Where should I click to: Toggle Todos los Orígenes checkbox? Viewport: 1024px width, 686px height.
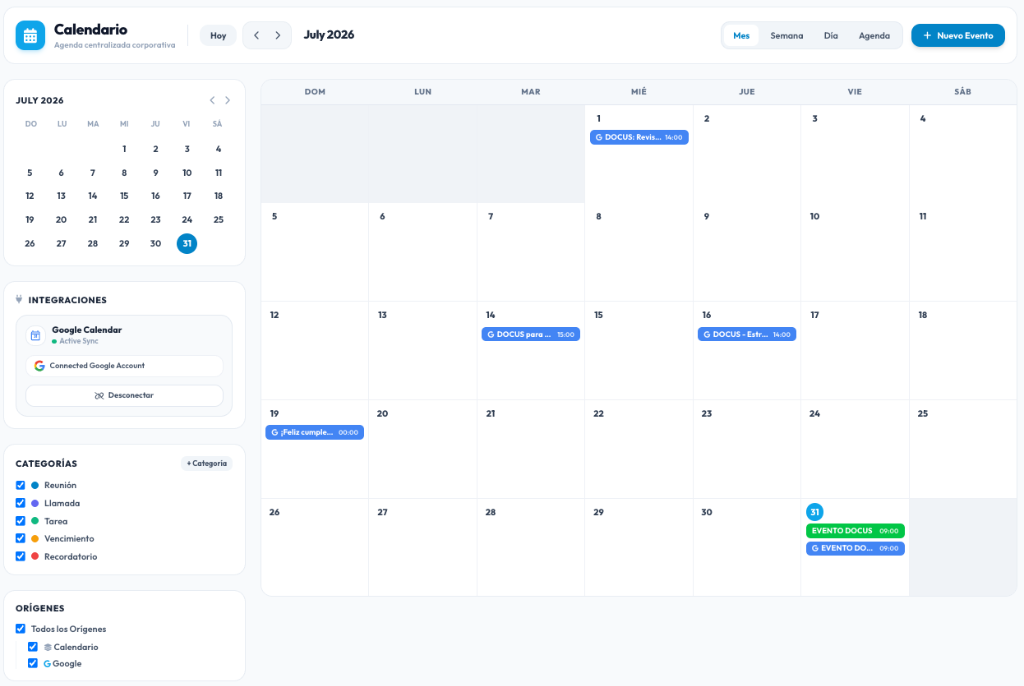pos(20,629)
